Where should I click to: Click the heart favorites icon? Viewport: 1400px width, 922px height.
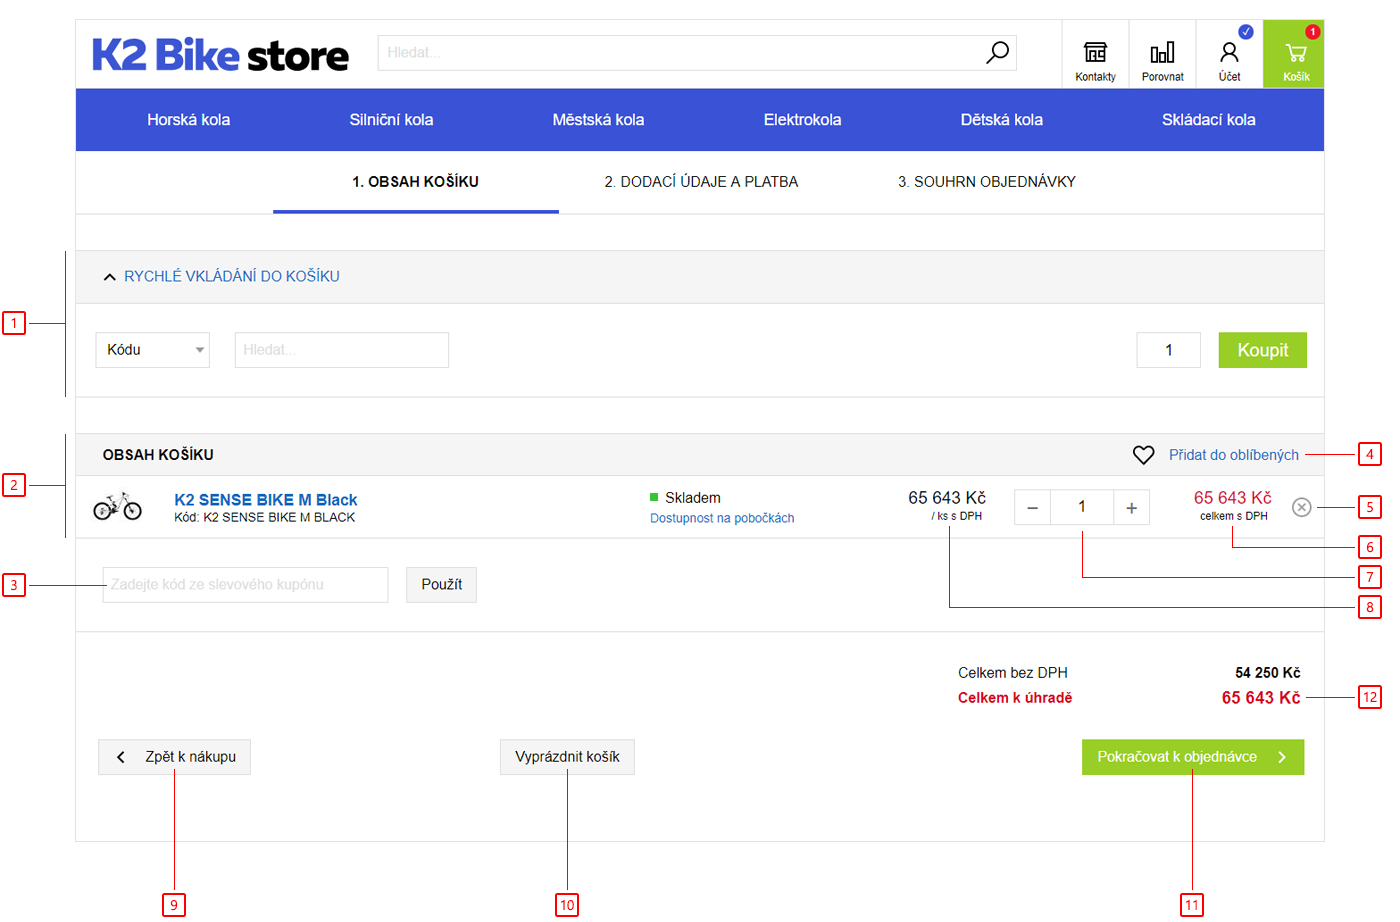click(1143, 455)
